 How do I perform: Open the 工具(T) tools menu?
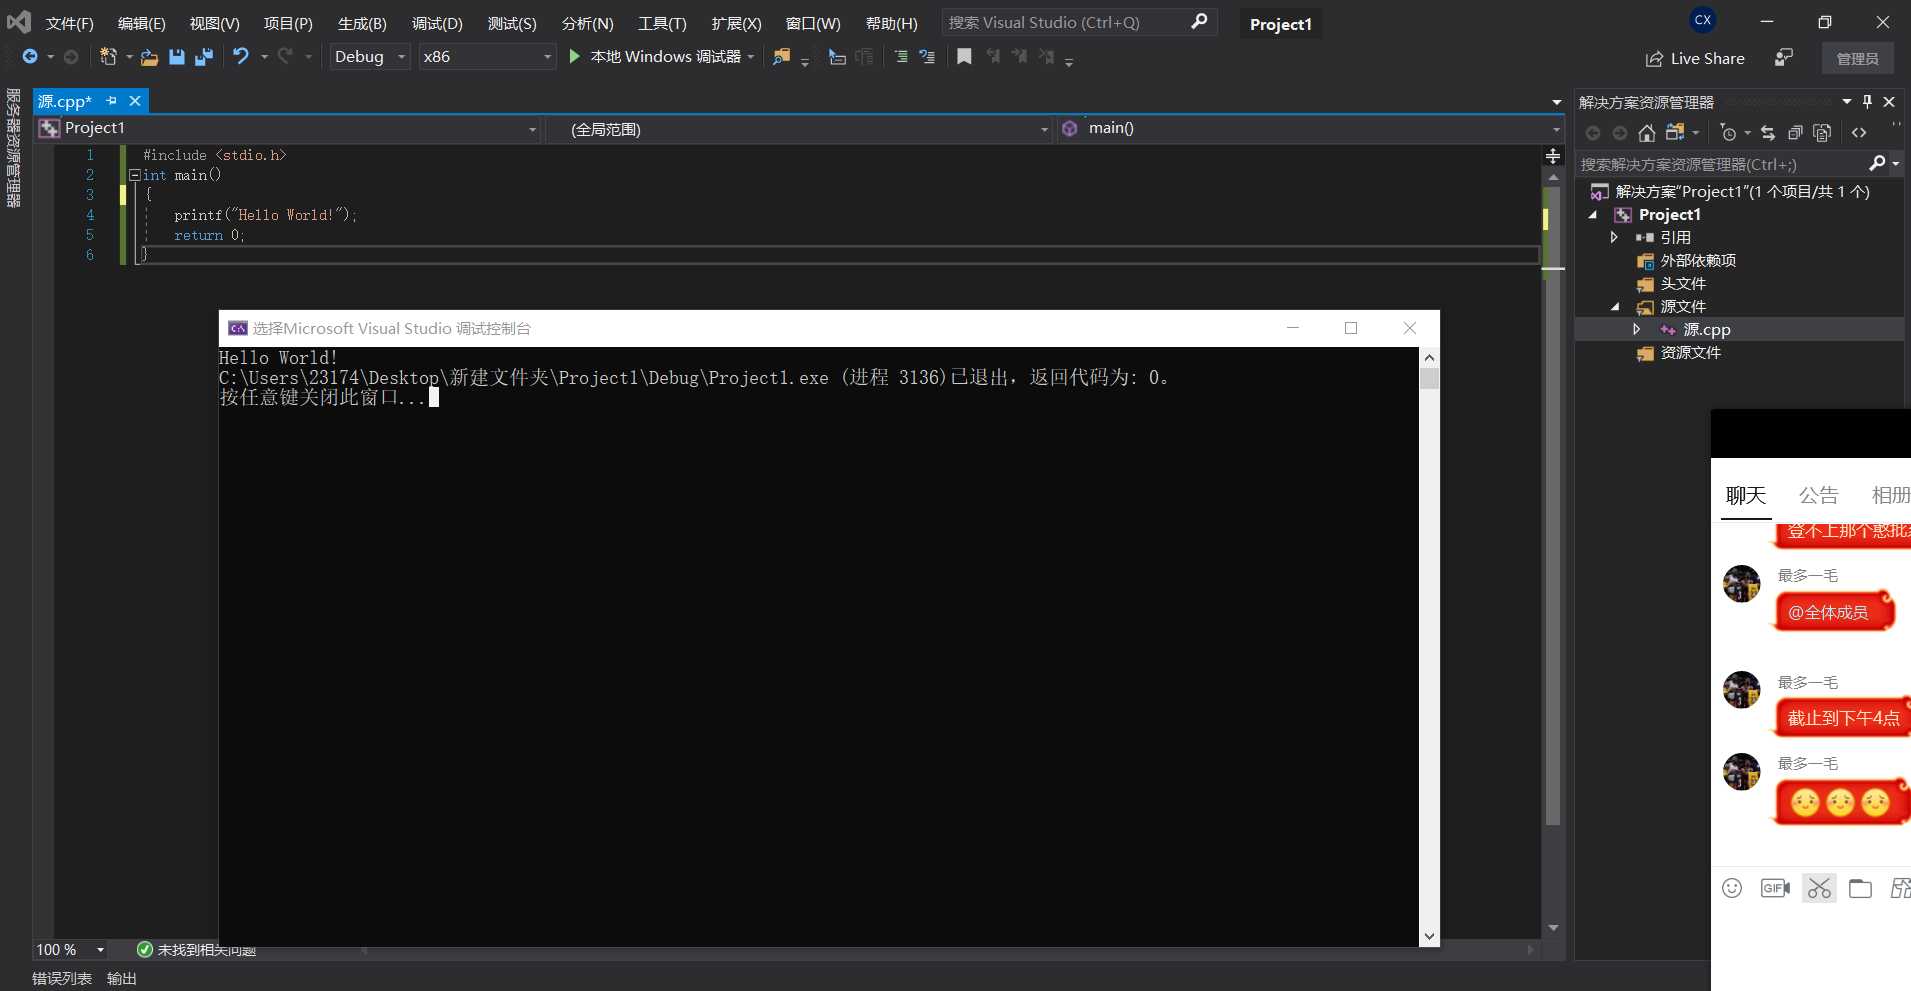[662, 23]
